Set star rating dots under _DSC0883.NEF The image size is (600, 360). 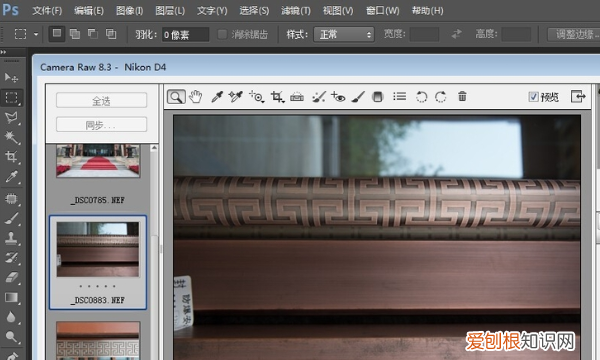(x=98, y=286)
